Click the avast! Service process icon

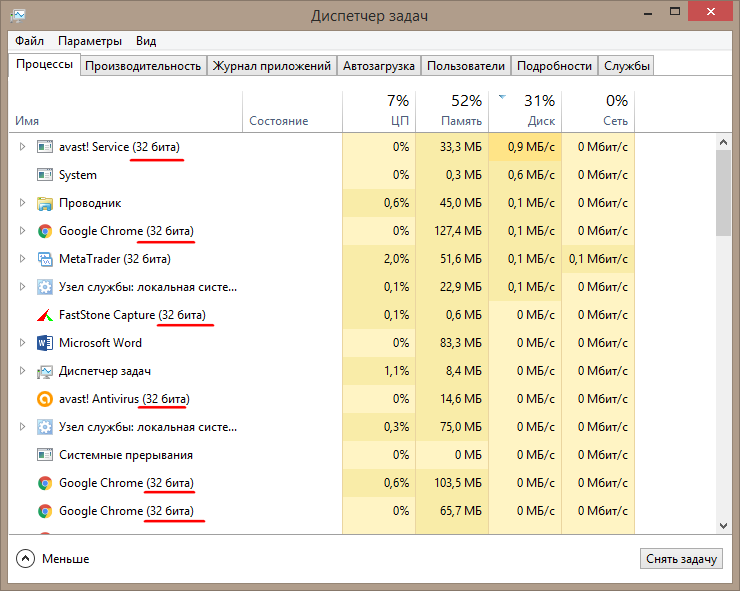click(x=45, y=147)
